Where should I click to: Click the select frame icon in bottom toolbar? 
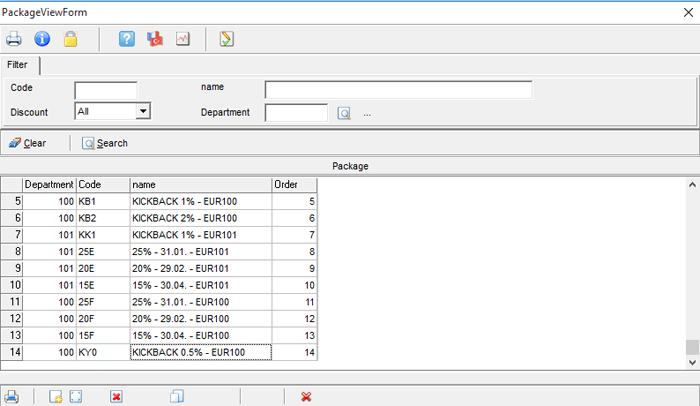tap(76, 397)
